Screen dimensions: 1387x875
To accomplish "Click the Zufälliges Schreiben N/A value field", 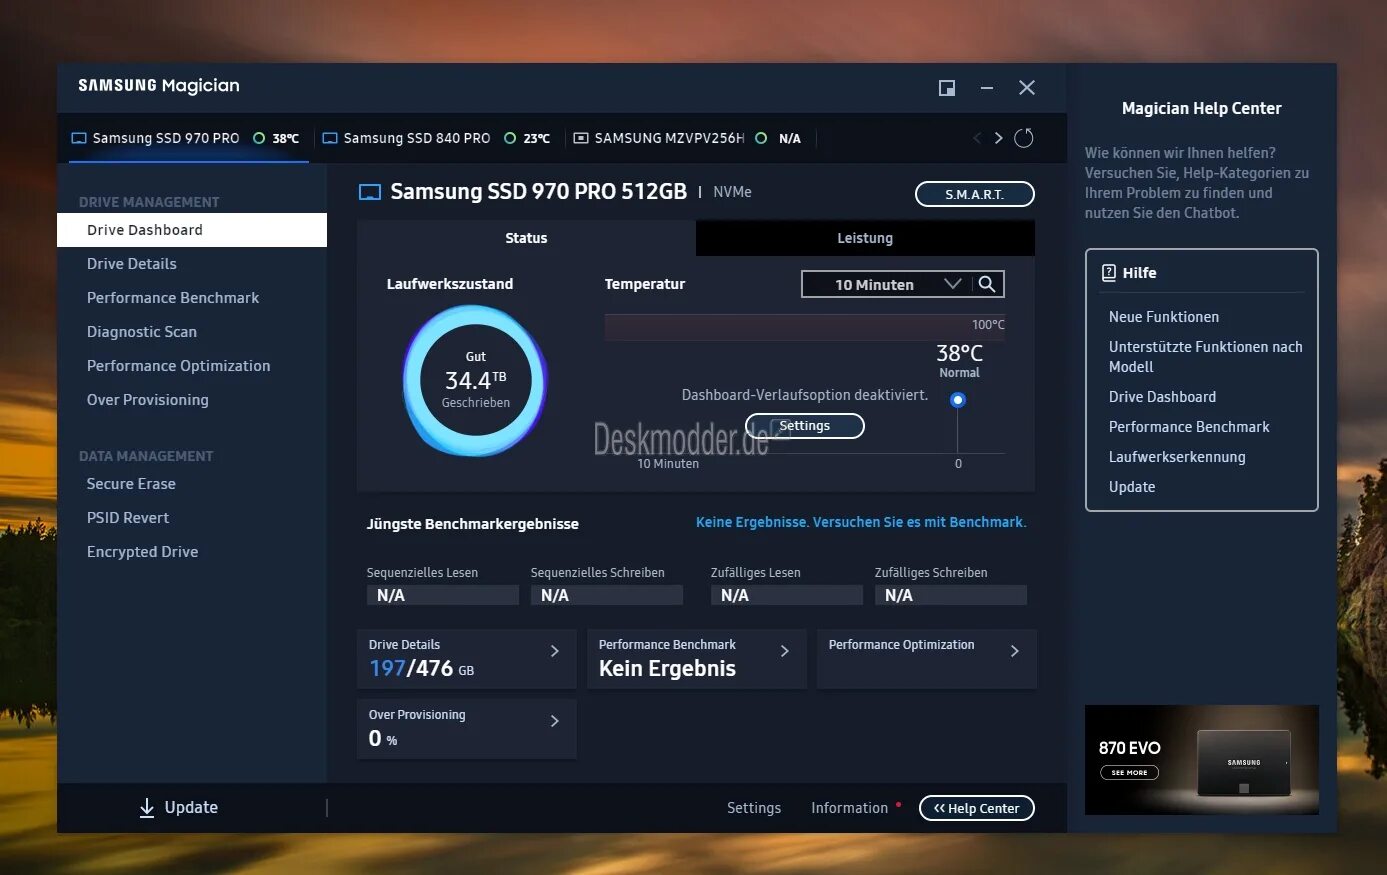I will click(x=951, y=595).
